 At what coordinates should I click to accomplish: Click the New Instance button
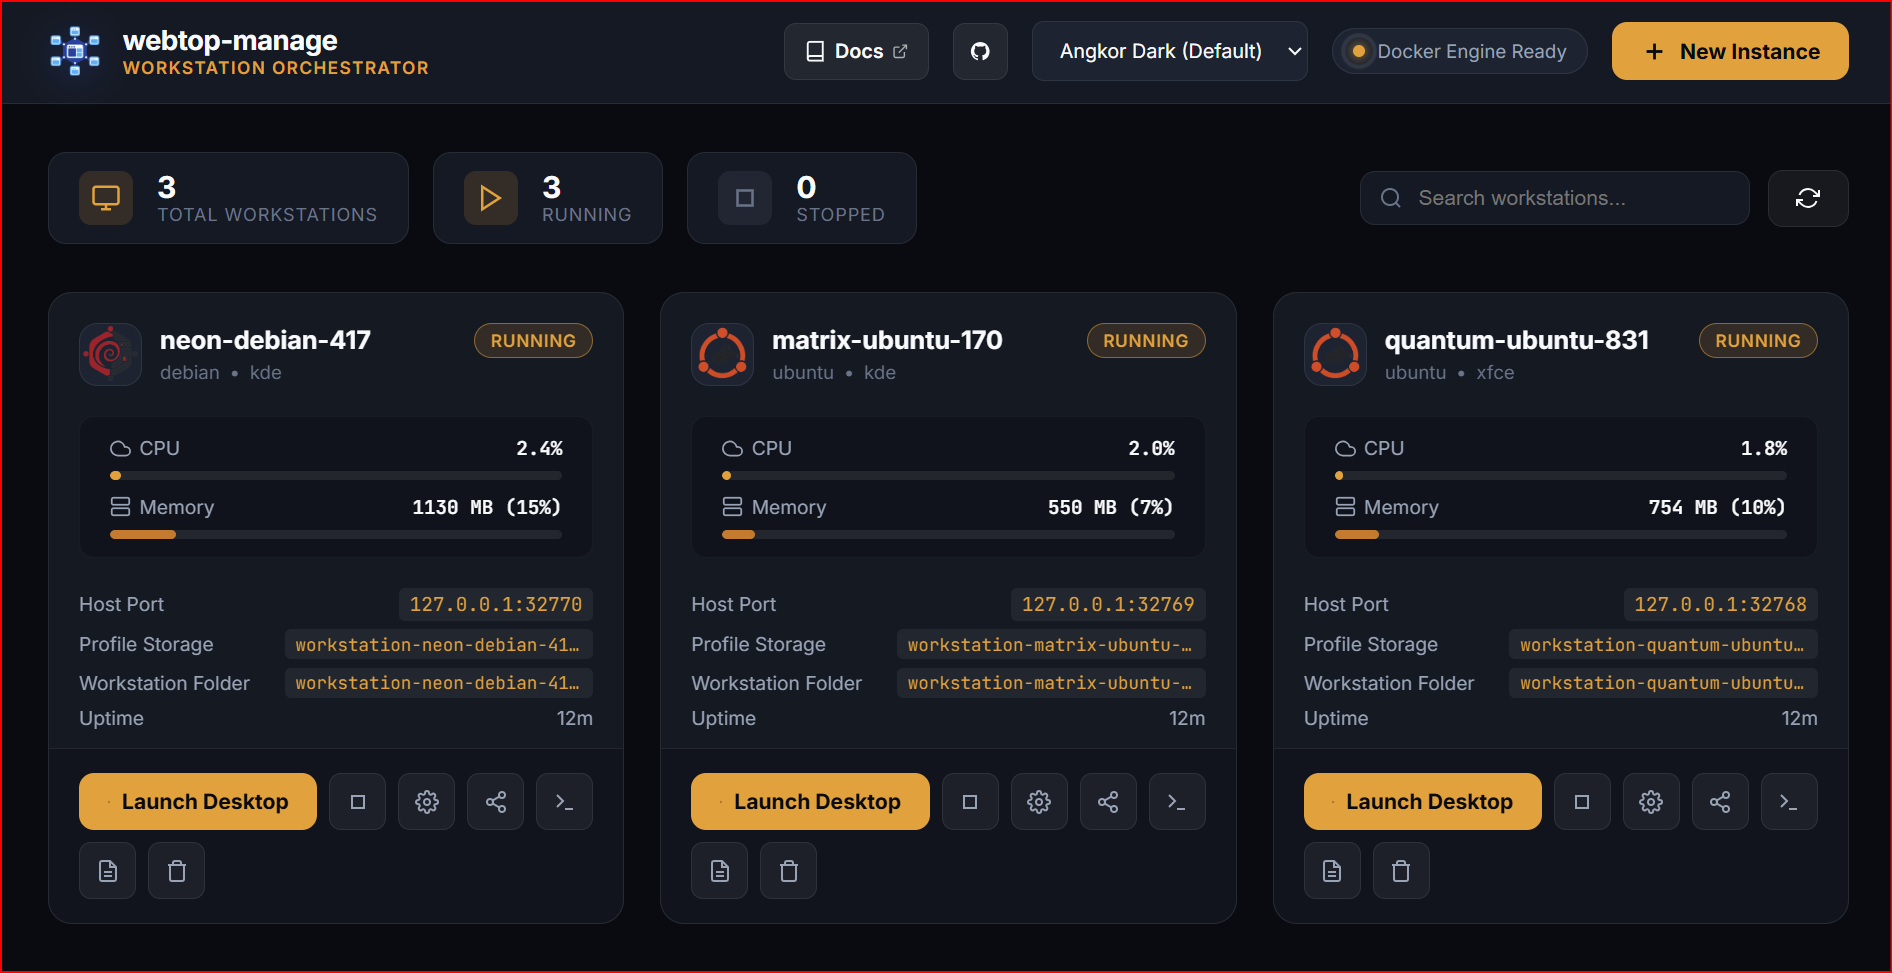1730,51
